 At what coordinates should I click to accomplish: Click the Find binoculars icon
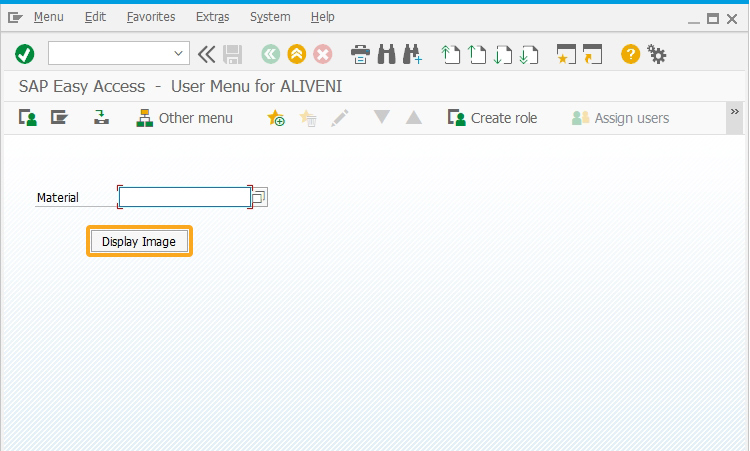coord(386,54)
